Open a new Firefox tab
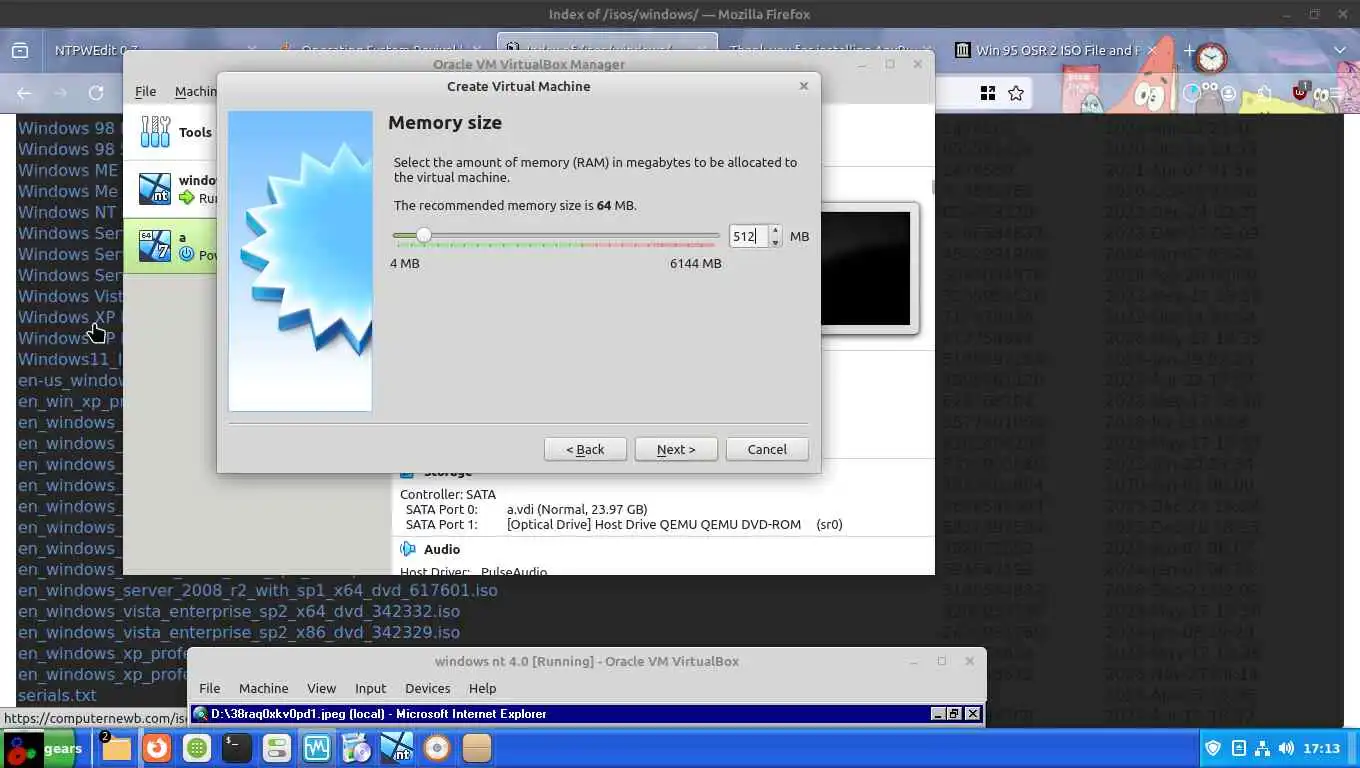This screenshot has height=768, width=1360. (1189, 50)
